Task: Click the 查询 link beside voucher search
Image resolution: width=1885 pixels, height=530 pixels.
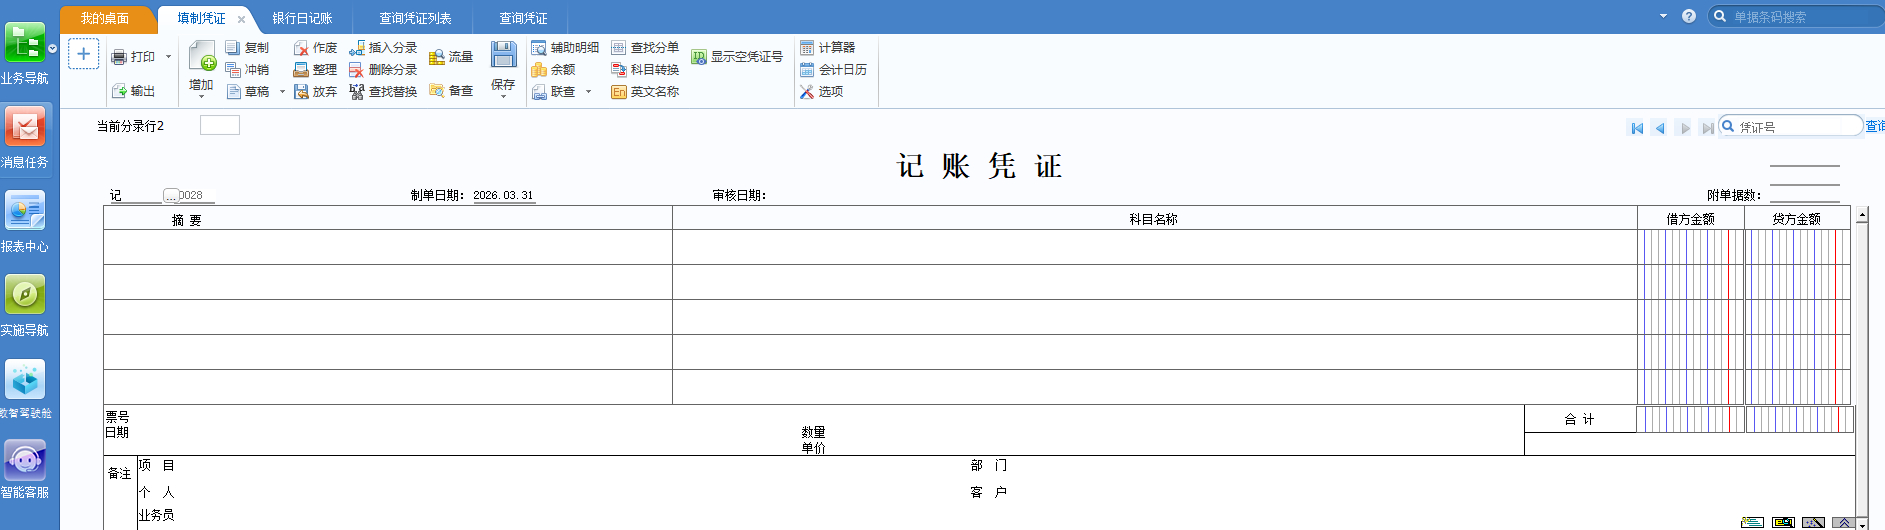Action: tap(1875, 126)
